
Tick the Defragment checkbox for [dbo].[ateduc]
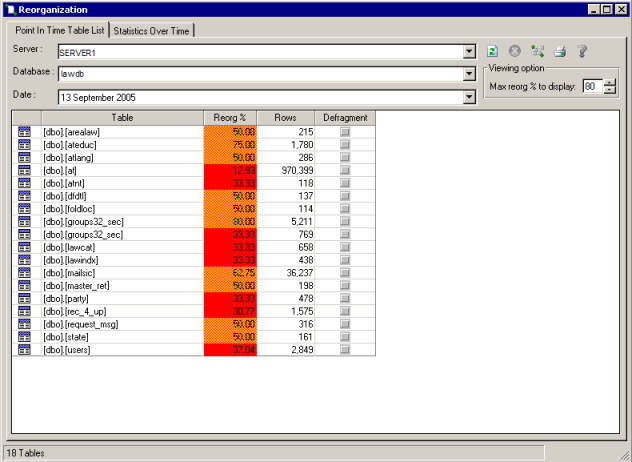345,145
